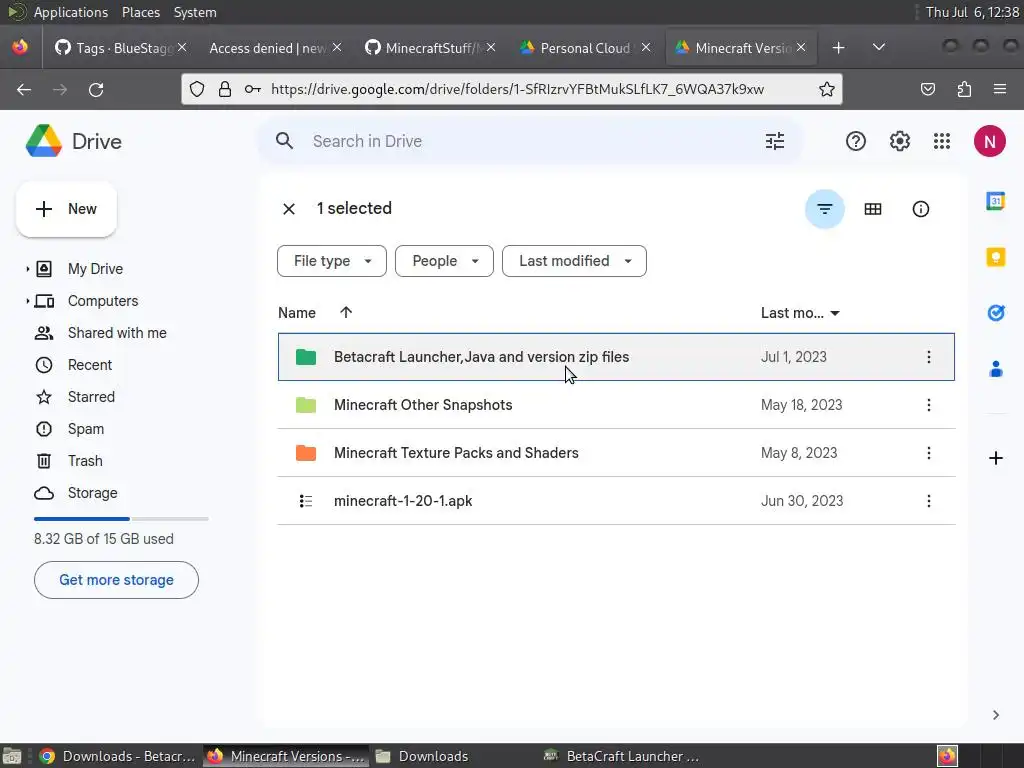Open the Starred section
The height and width of the screenshot is (768, 1024).
point(91,397)
